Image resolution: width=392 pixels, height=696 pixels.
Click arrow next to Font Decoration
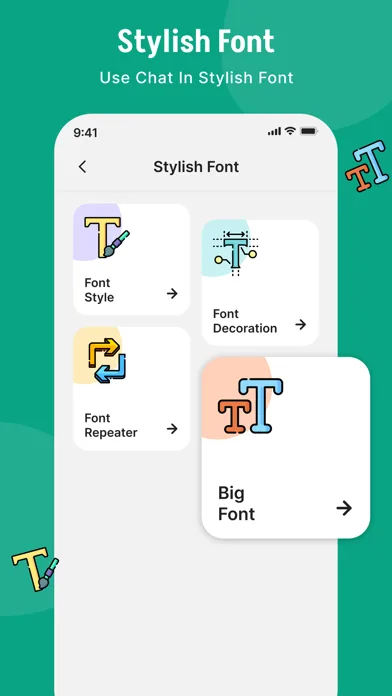tap(301, 324)
